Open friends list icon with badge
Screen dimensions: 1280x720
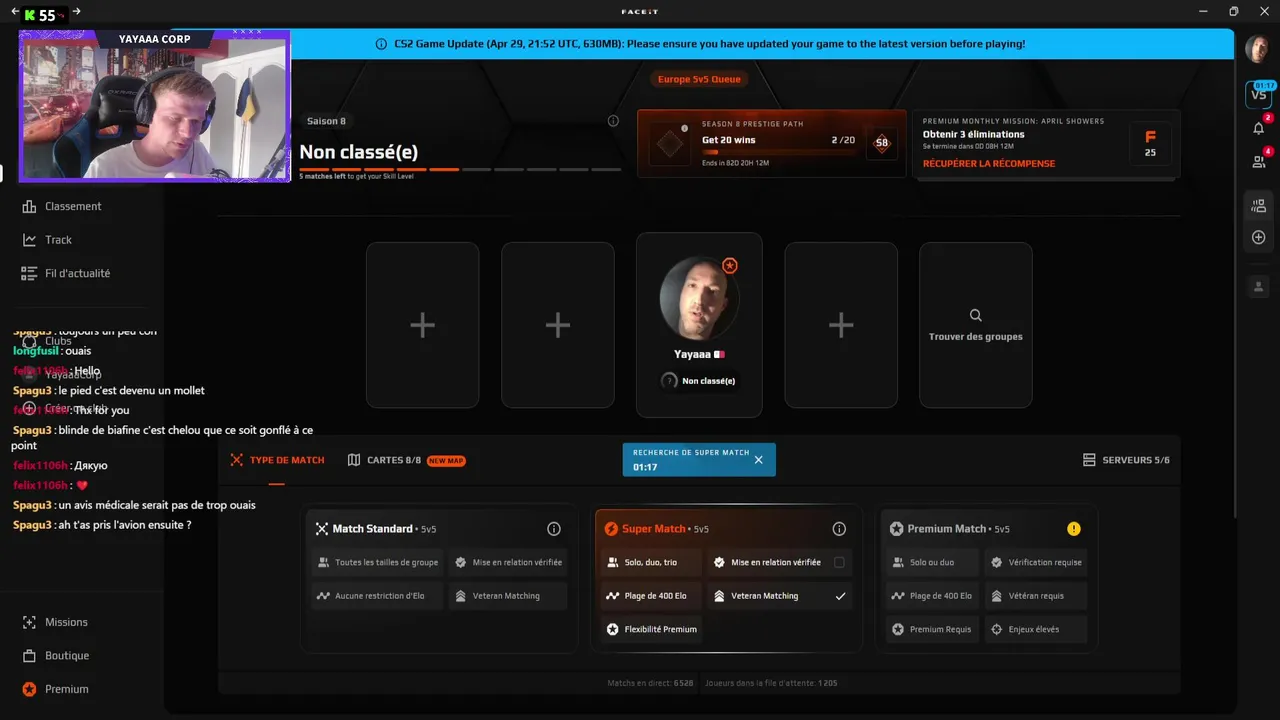pyautogui.click(x=1259, y=161)
